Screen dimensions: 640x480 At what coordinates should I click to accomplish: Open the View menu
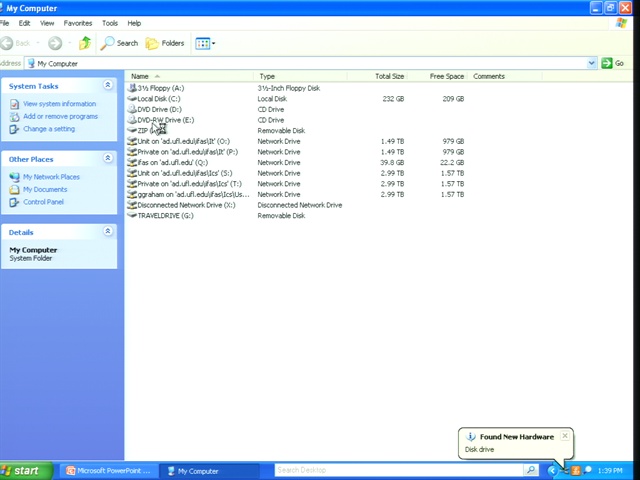[x=47, y=23]
